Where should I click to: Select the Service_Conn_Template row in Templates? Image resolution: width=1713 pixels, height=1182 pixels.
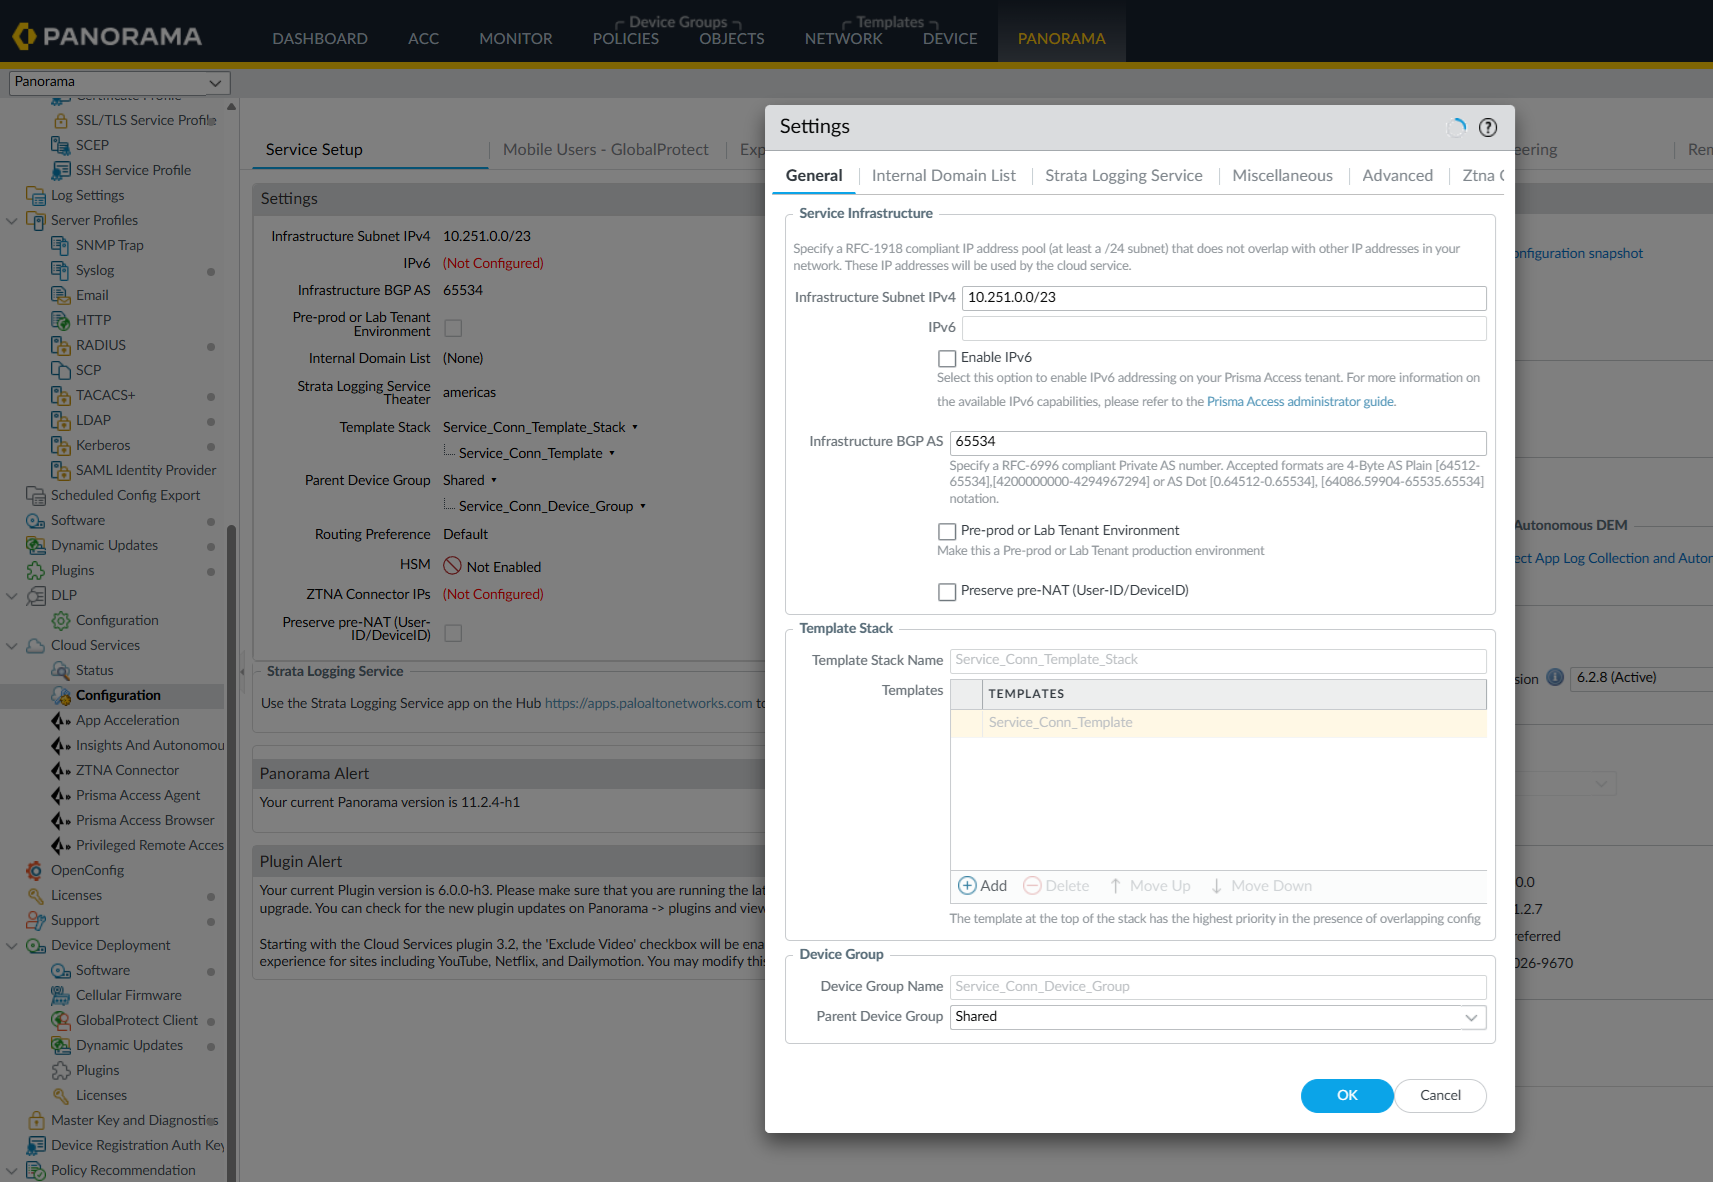click(x=1218, y=723)
